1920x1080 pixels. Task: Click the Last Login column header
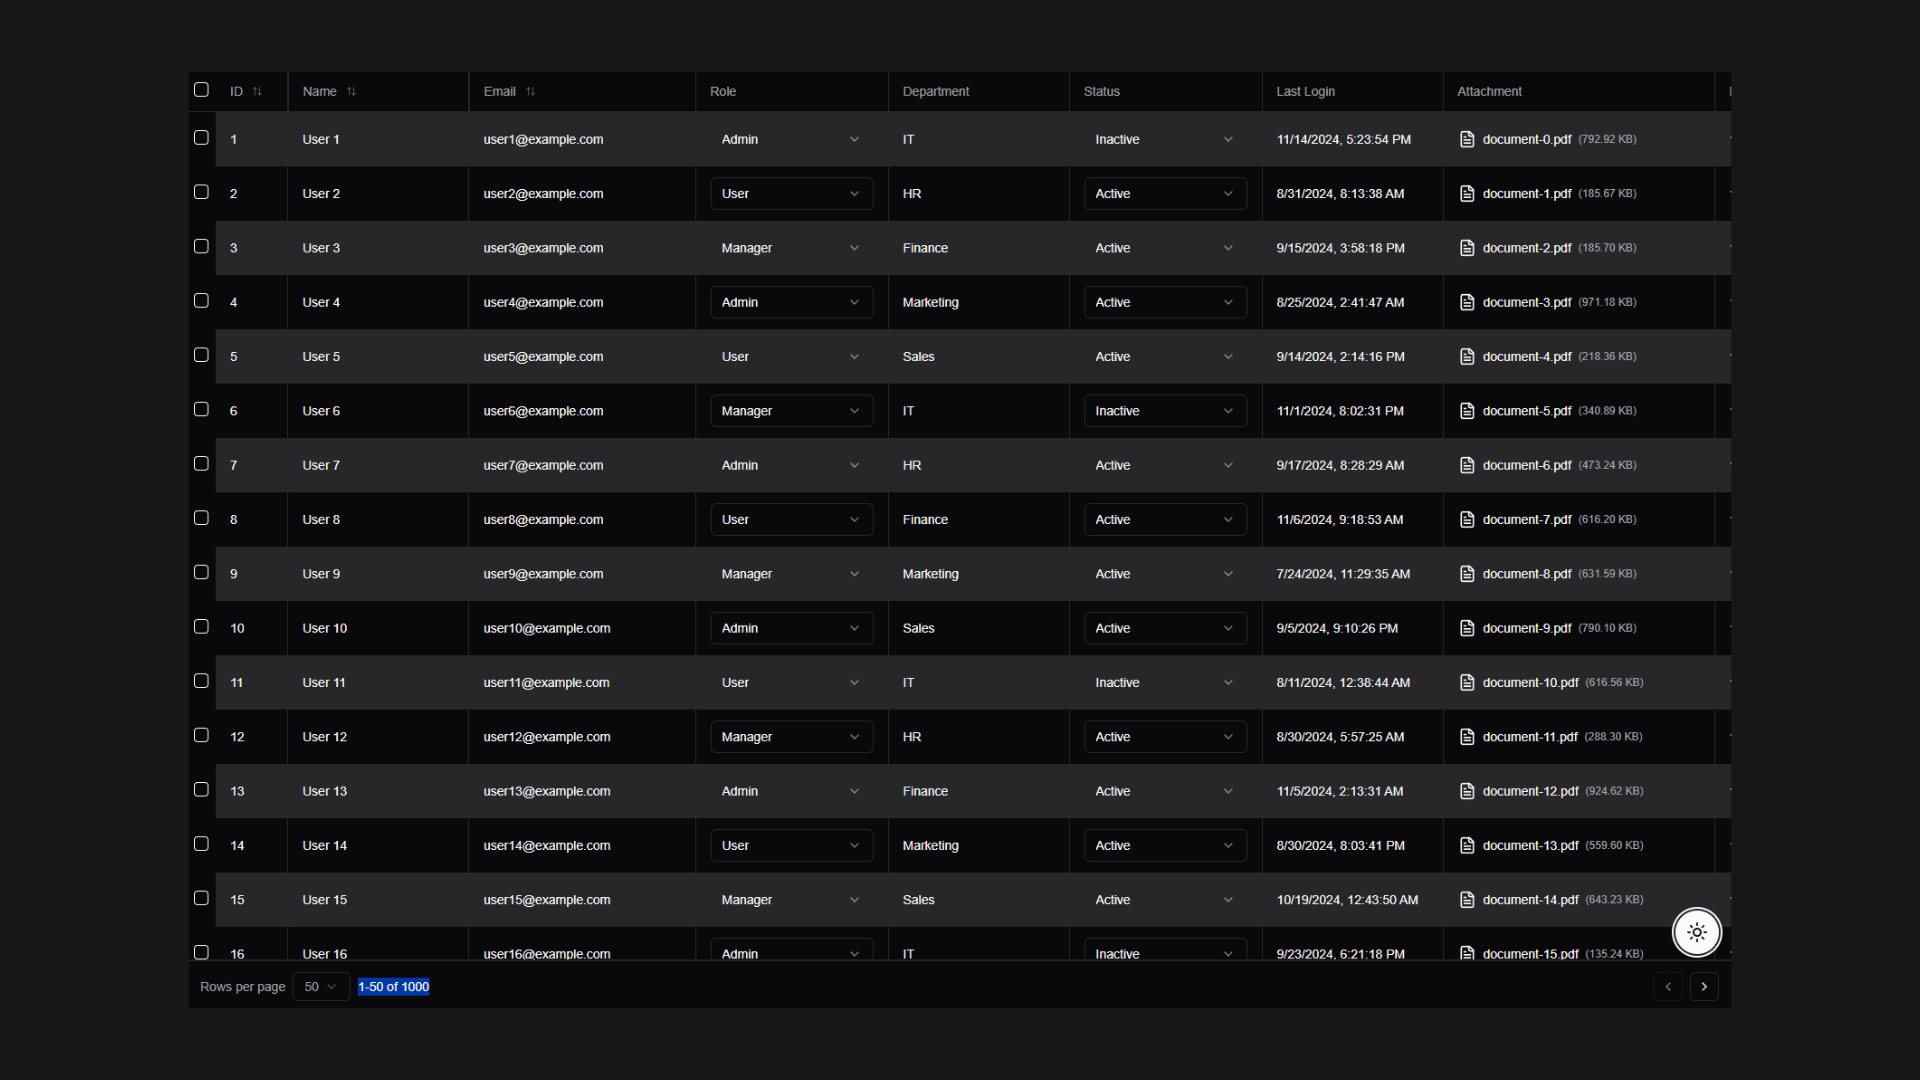(x=1305, y=91)
